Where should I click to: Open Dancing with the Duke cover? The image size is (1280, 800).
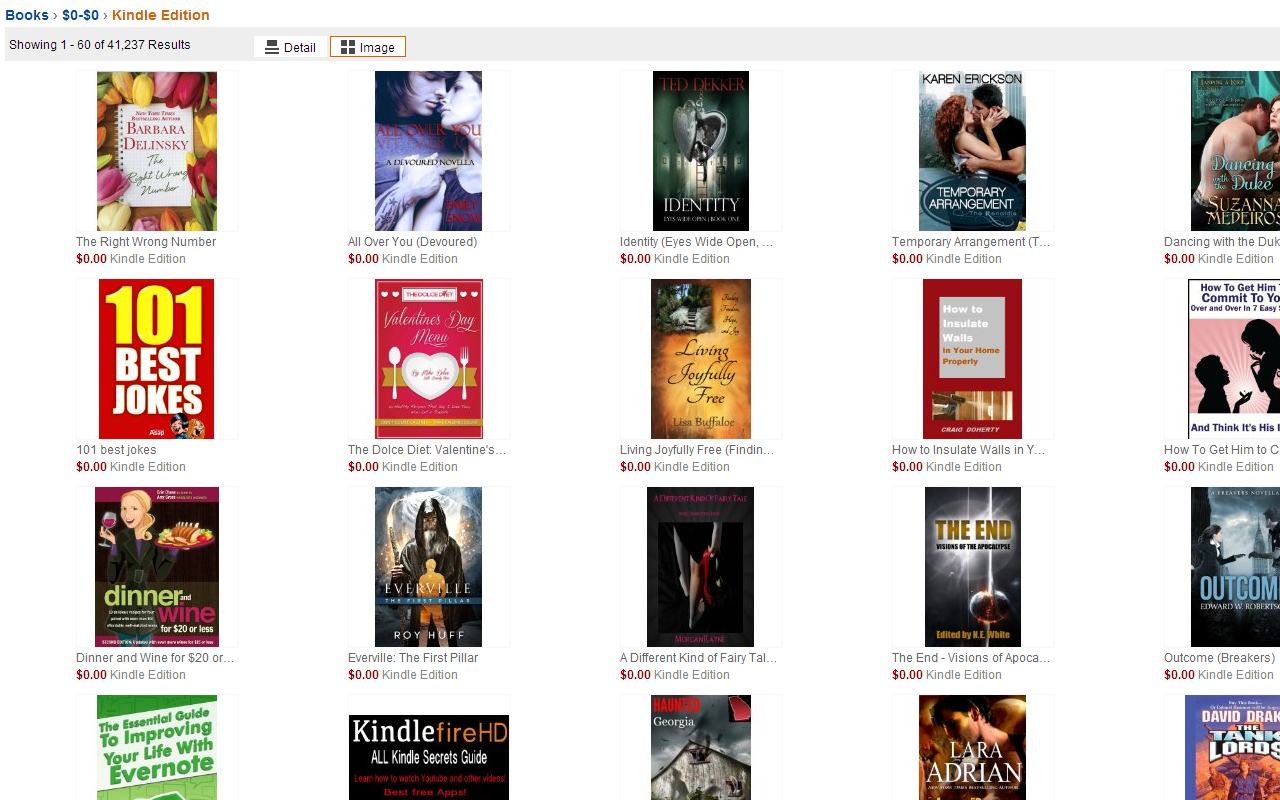tap(1235, 151)
